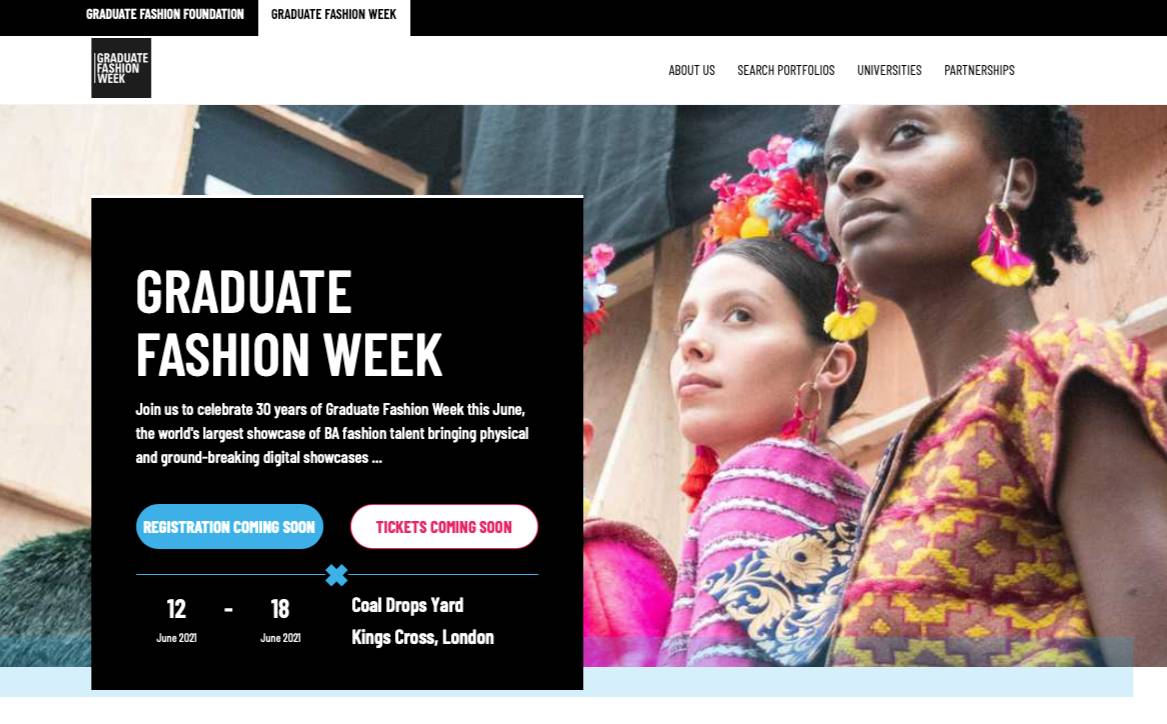The width and height of the screenshot is (1167, 724).
Task: Open the Partnerships menu item
Action: [x=979, y=70]
